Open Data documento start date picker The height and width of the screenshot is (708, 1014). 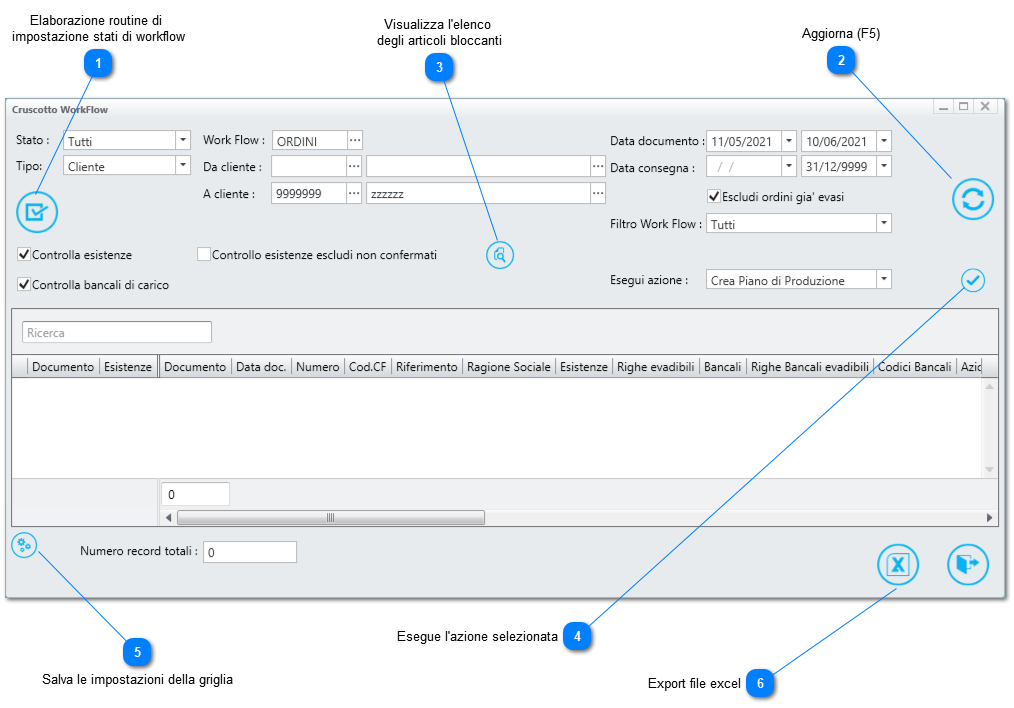click(789, 141)
